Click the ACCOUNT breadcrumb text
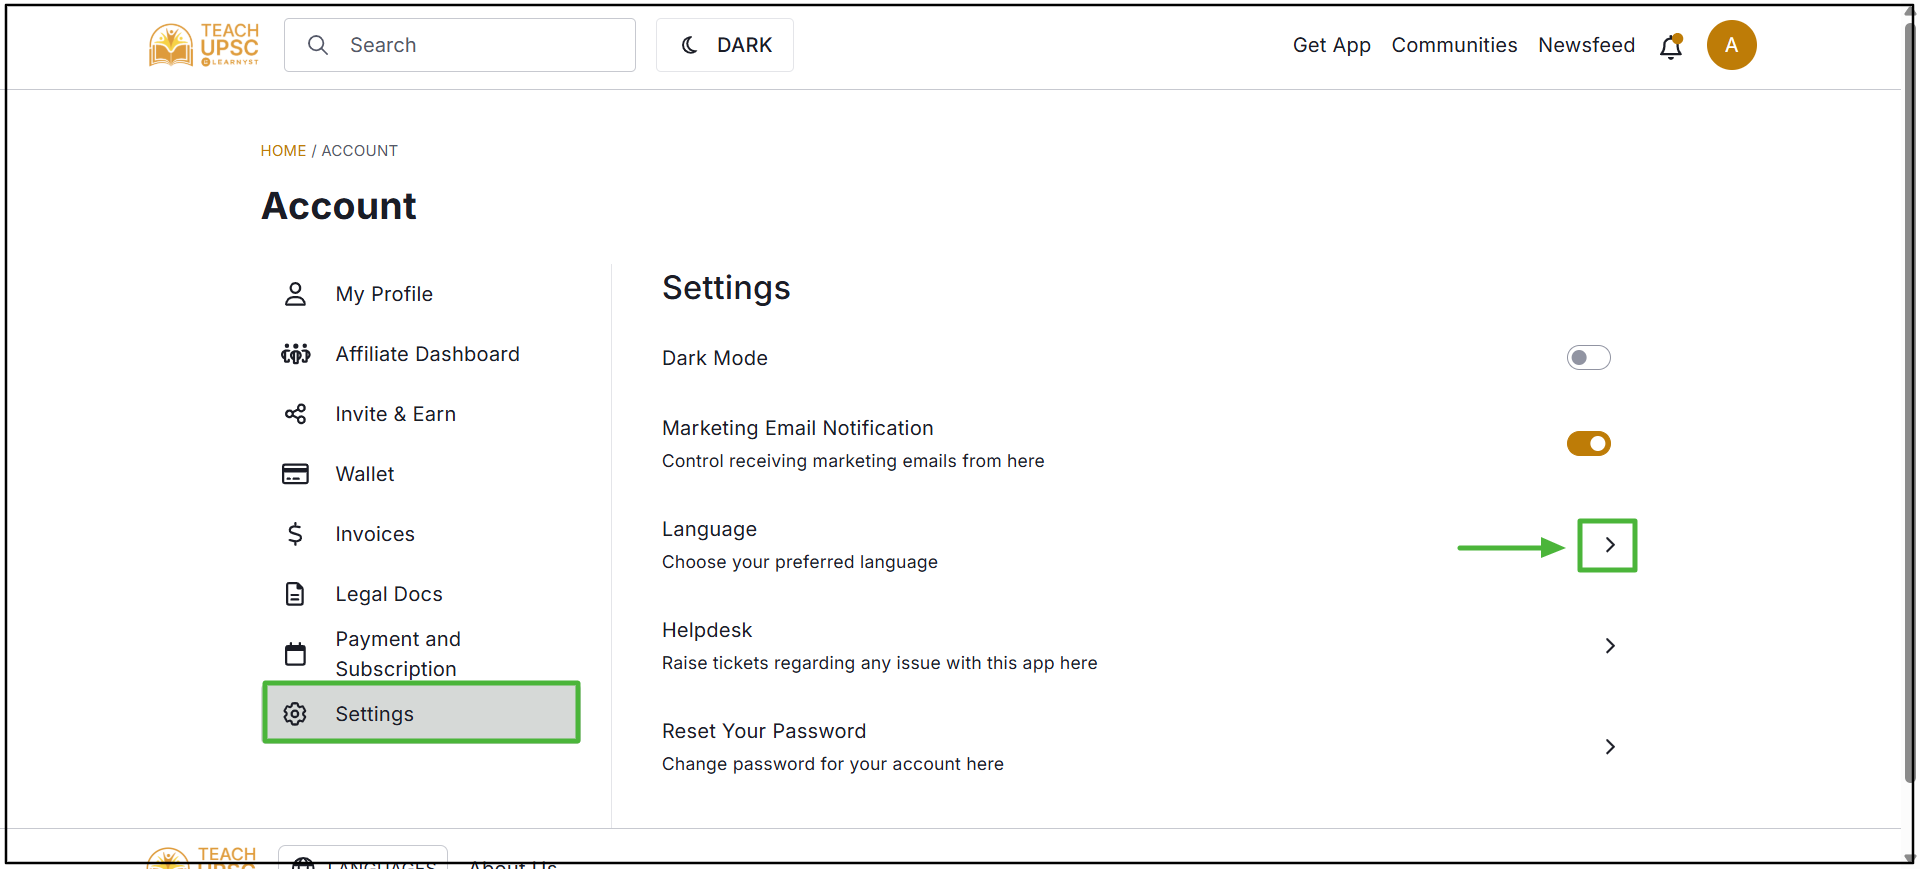 (359, 151)
